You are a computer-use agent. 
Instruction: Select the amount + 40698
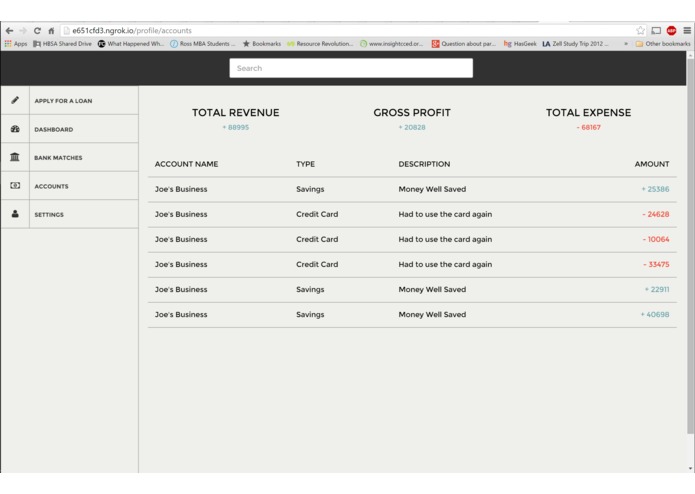(655, 315)
